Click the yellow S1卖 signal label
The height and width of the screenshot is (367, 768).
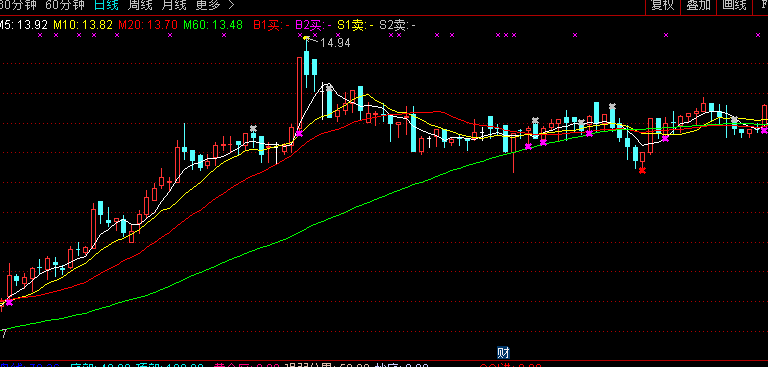pos(356,24)
